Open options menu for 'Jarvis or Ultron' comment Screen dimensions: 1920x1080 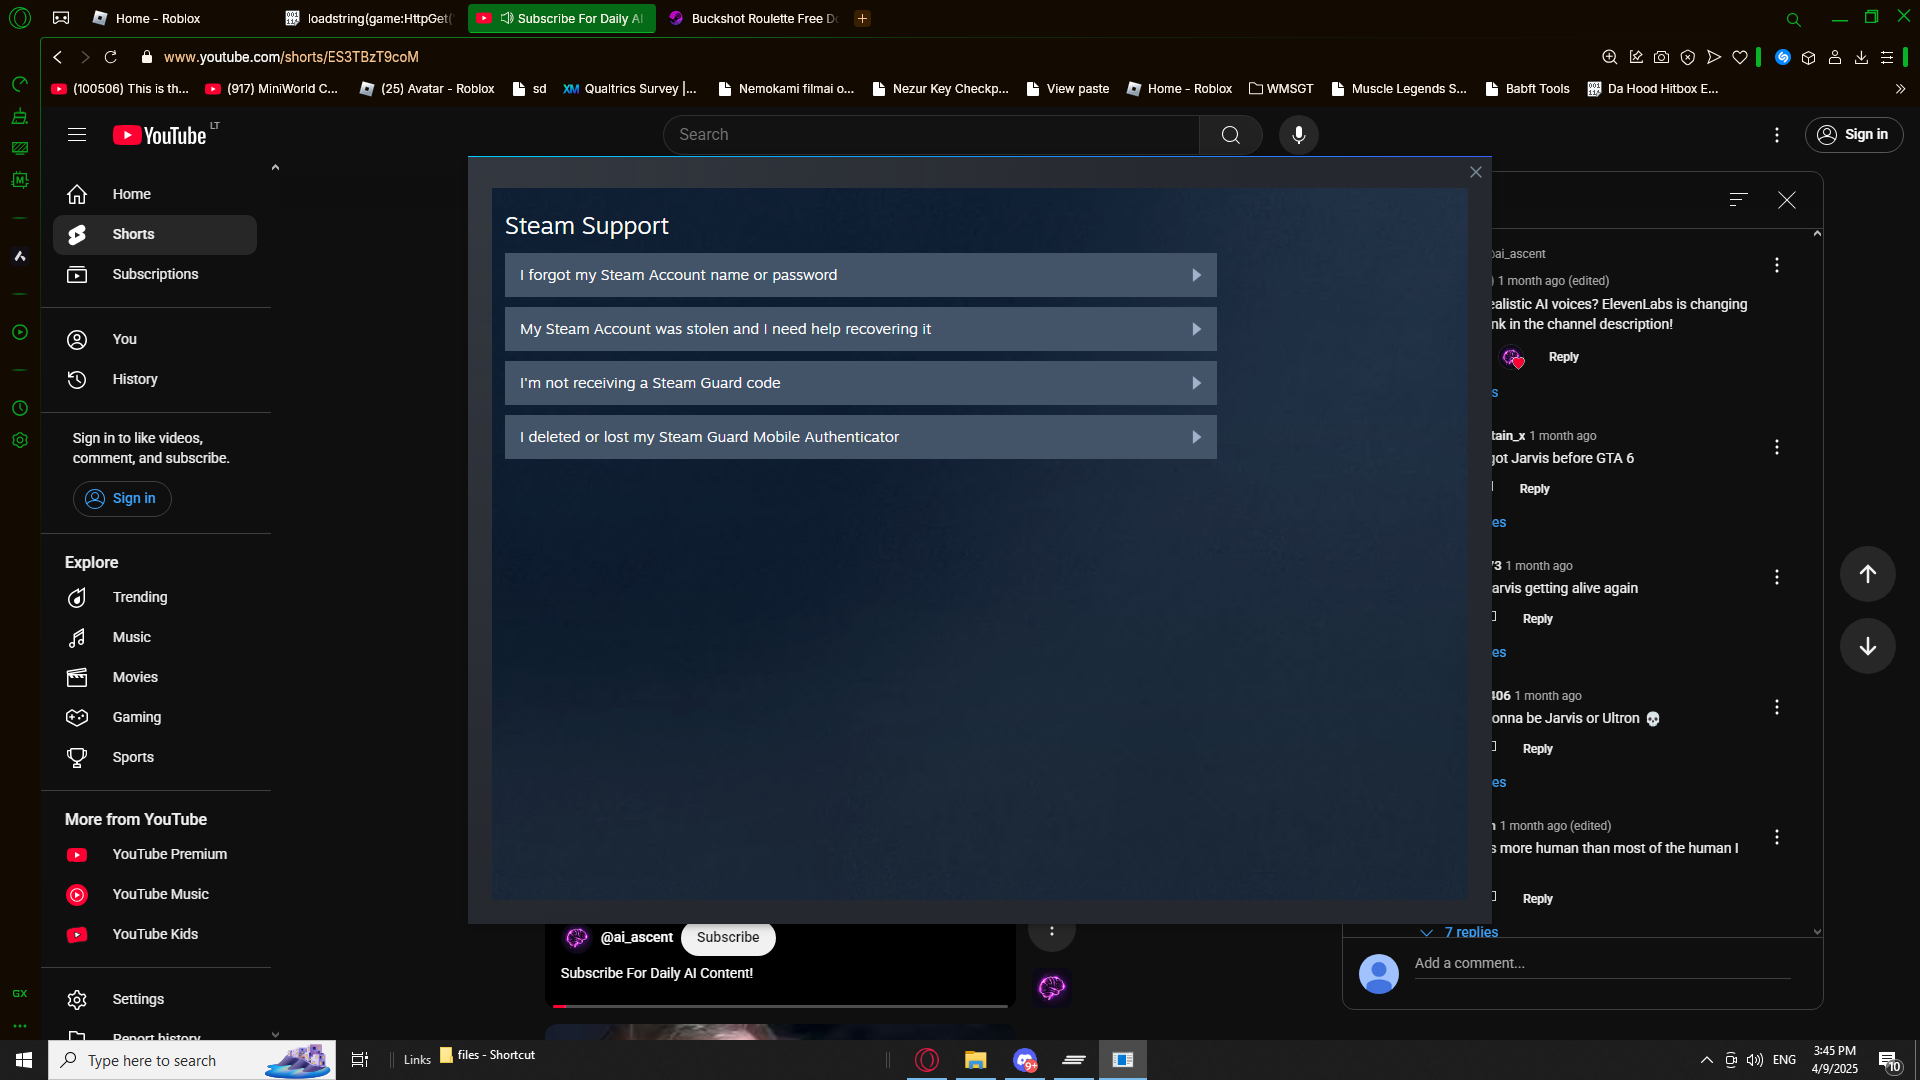tap(1777, 707)
